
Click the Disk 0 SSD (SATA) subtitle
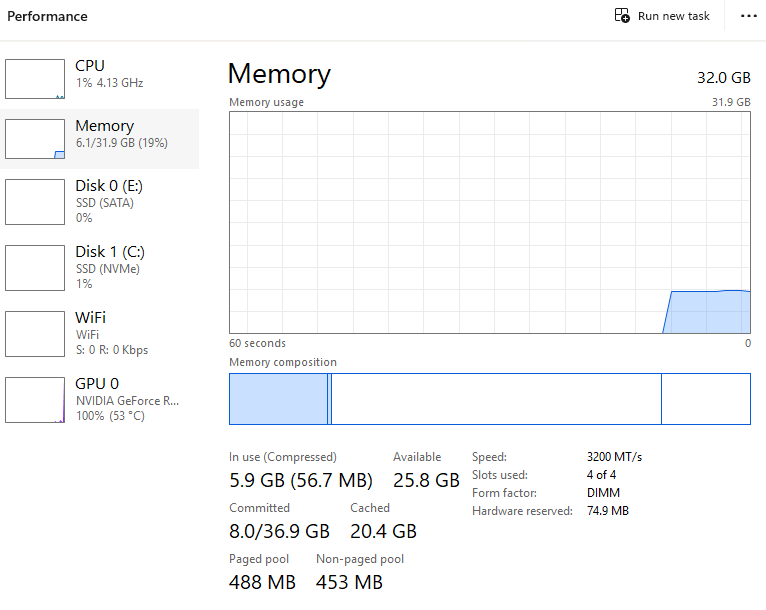pos(105,203)
